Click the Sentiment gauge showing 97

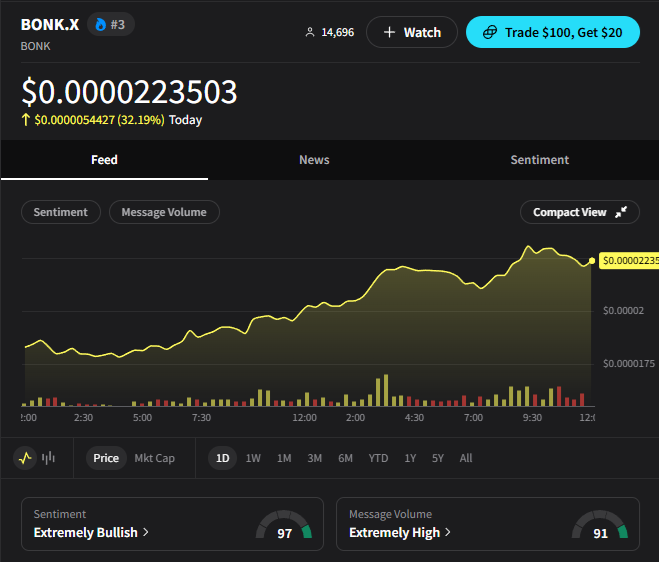click(284, 525)
